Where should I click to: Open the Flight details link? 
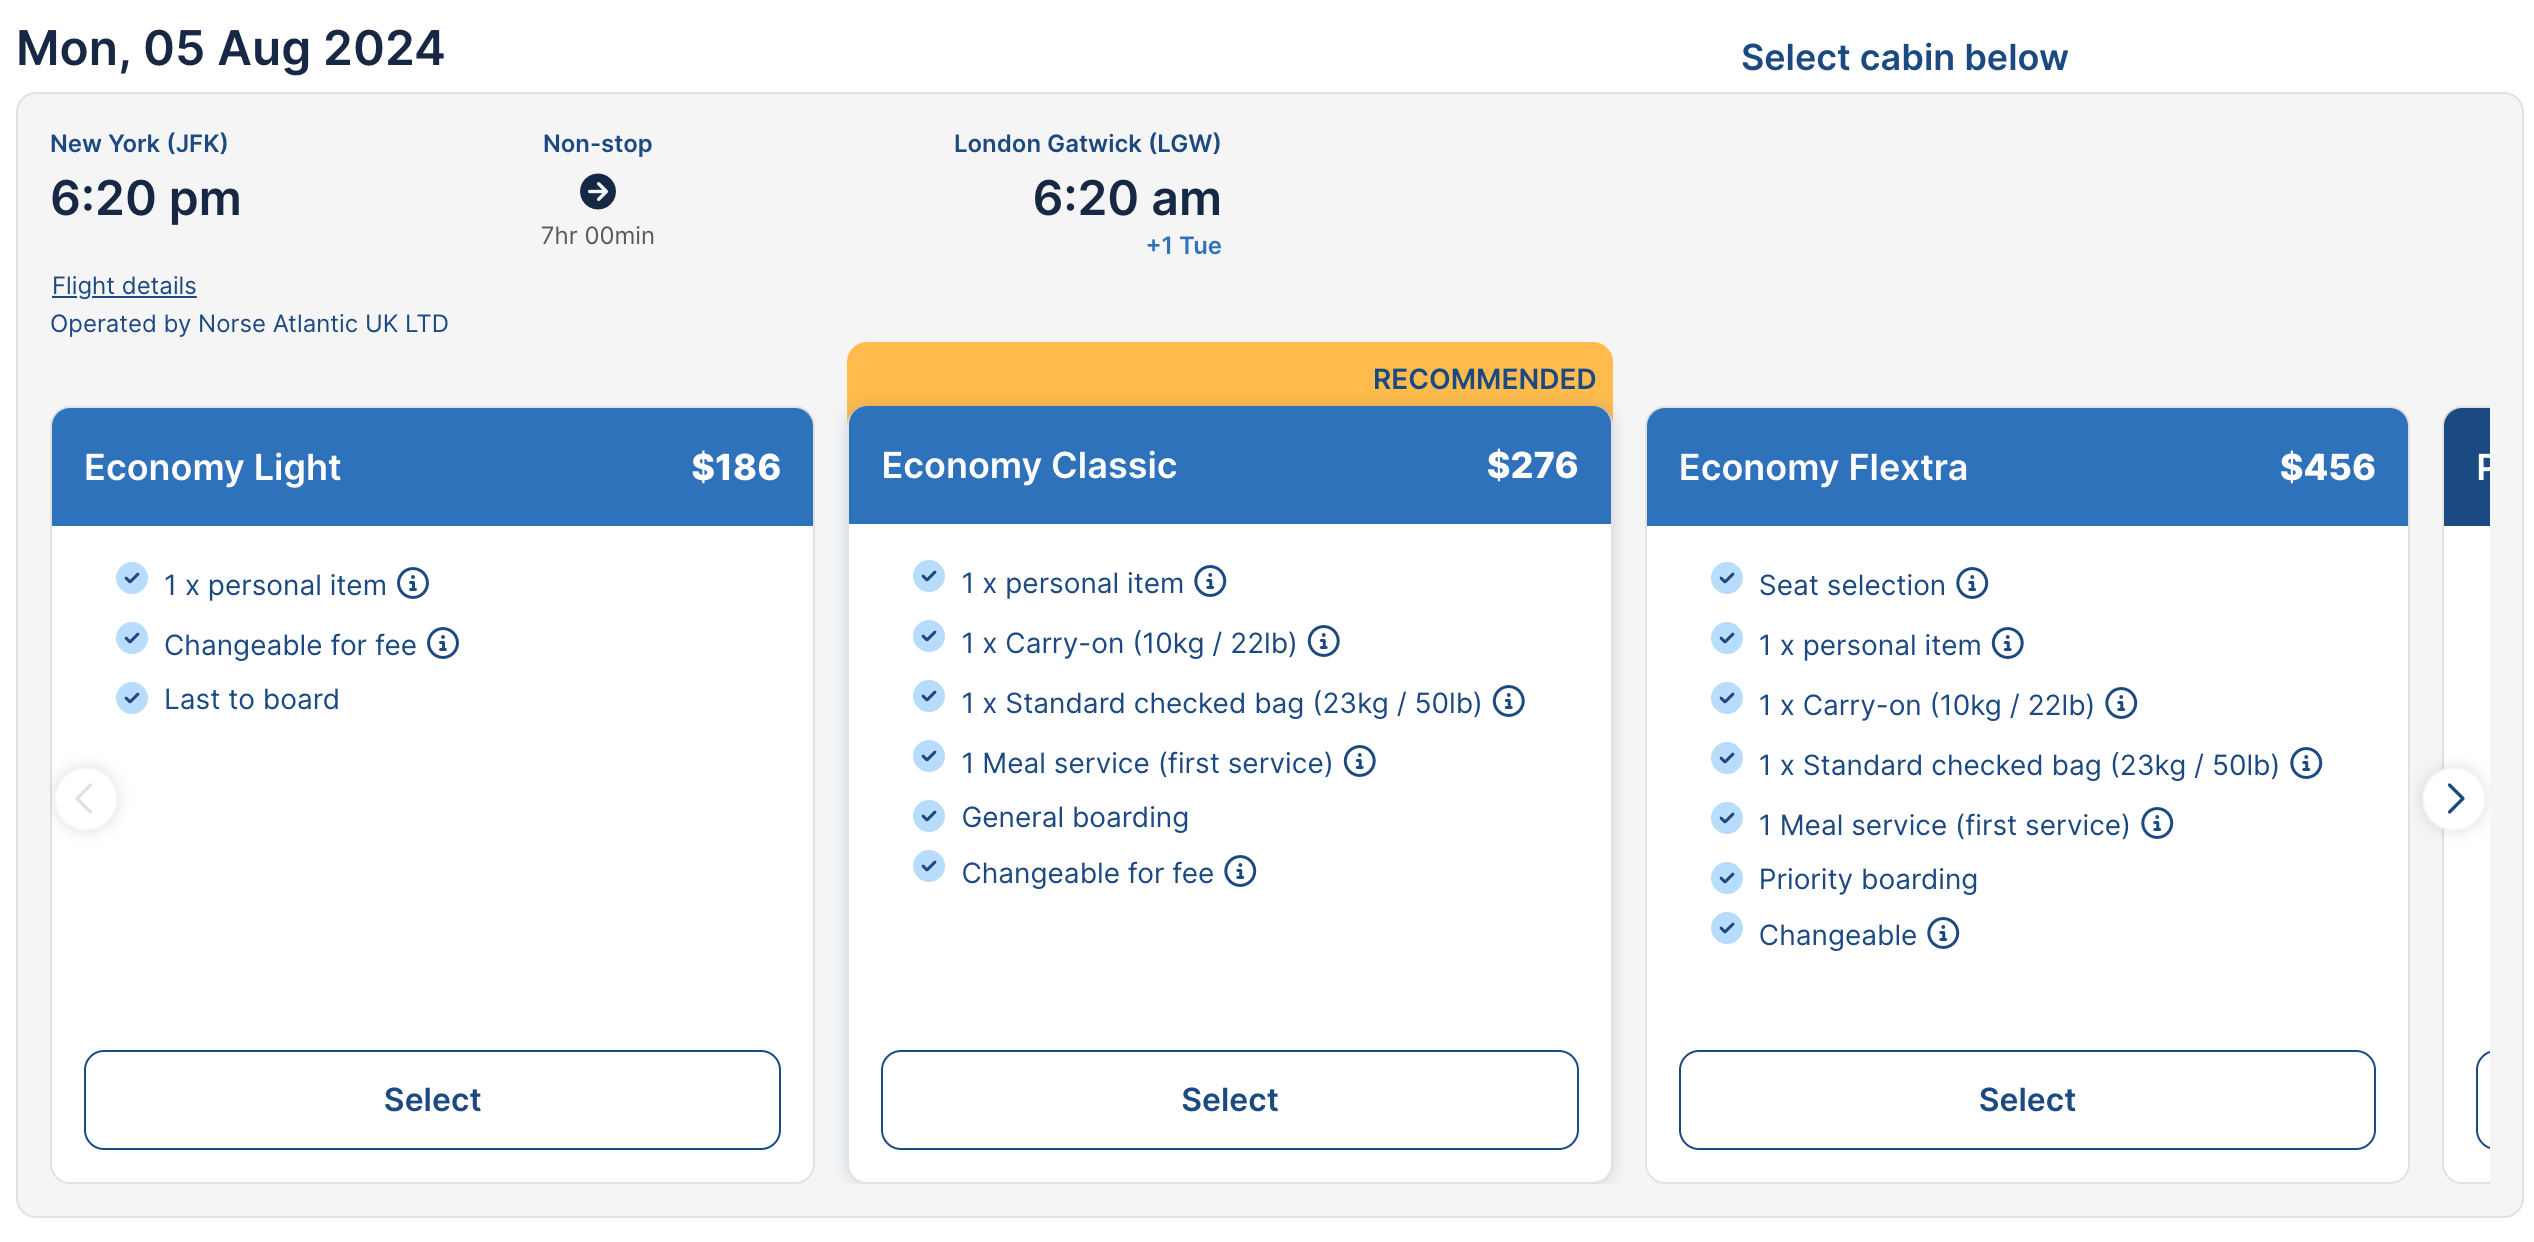pyautogui.click(x=124, y=286)
